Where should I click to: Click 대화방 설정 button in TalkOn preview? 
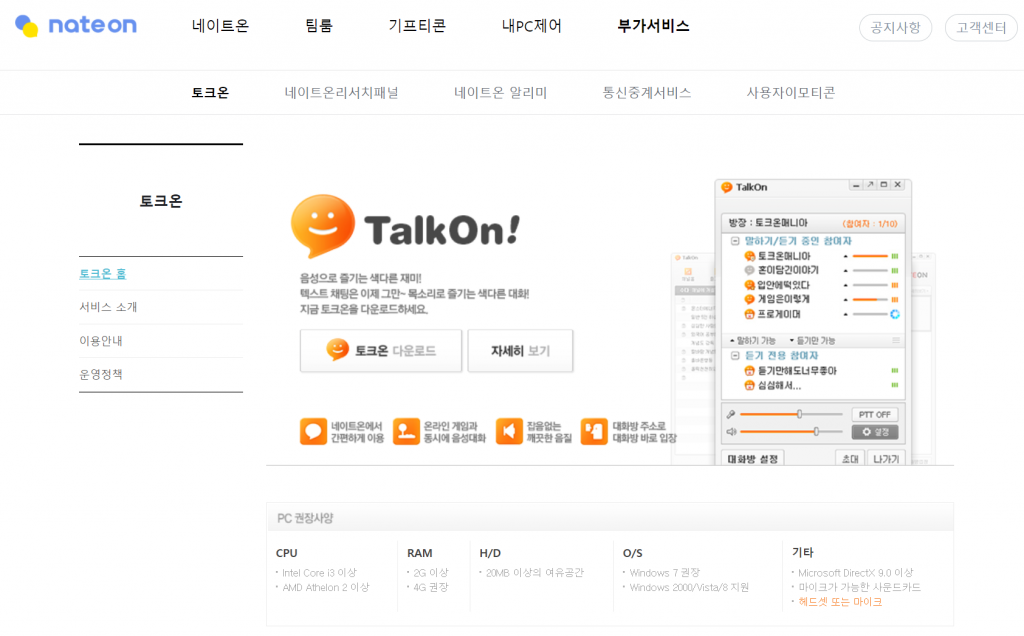(752, 458)
